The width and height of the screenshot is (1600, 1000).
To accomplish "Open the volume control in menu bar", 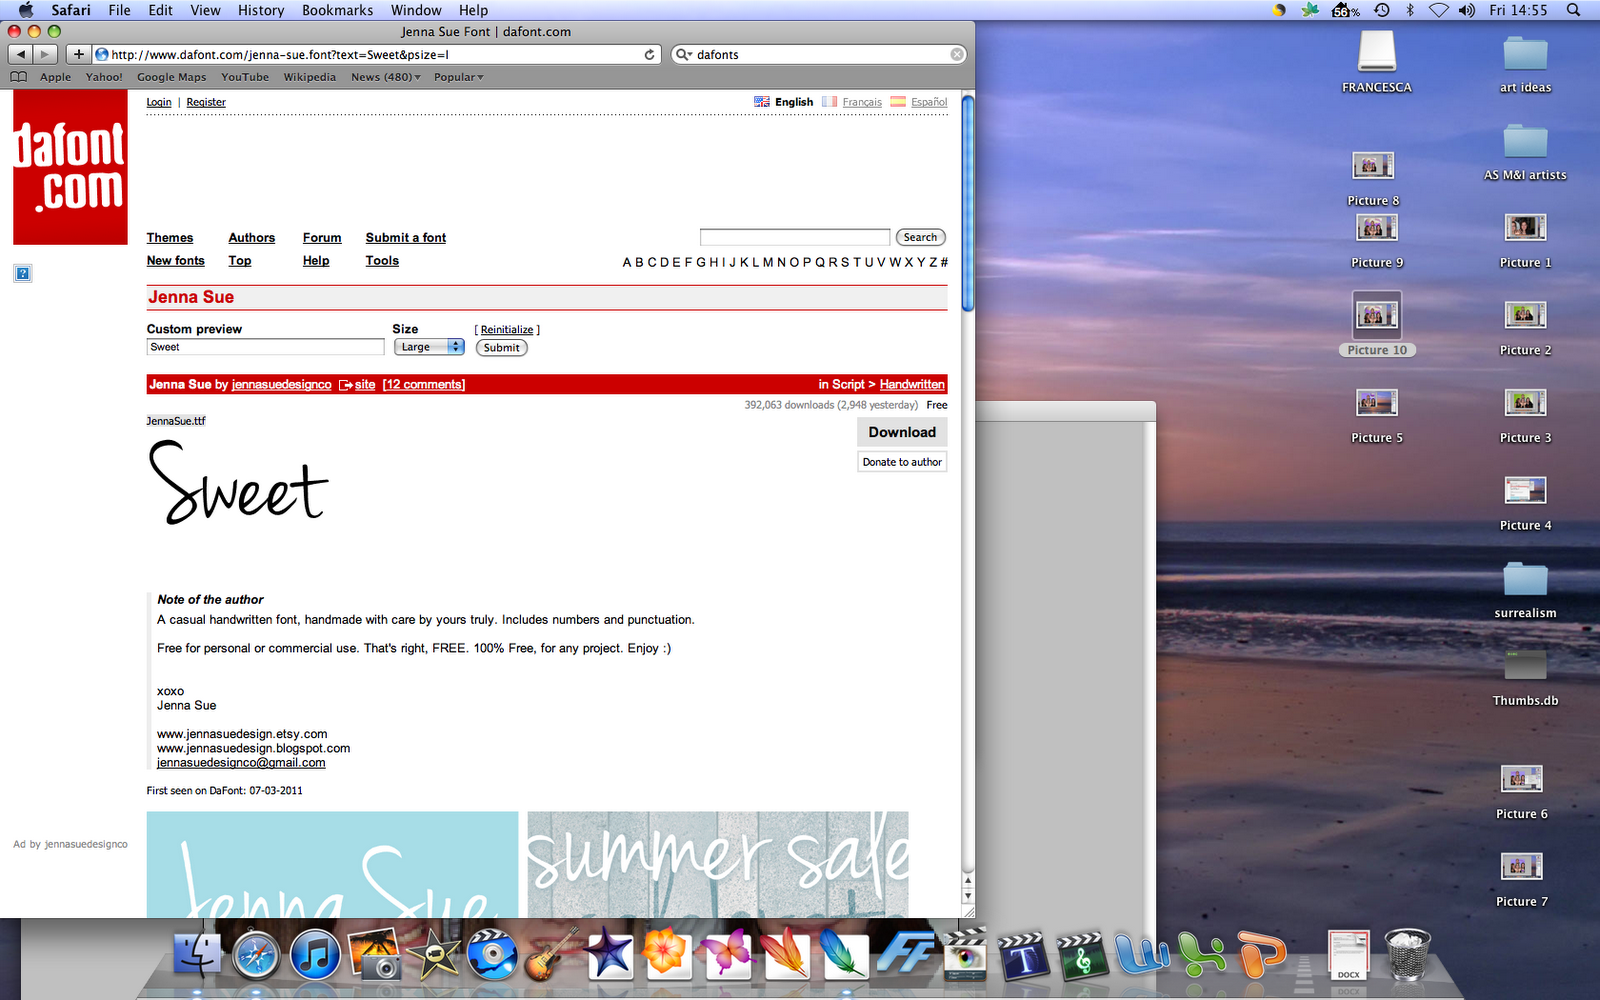I will tap(1467, 10).
